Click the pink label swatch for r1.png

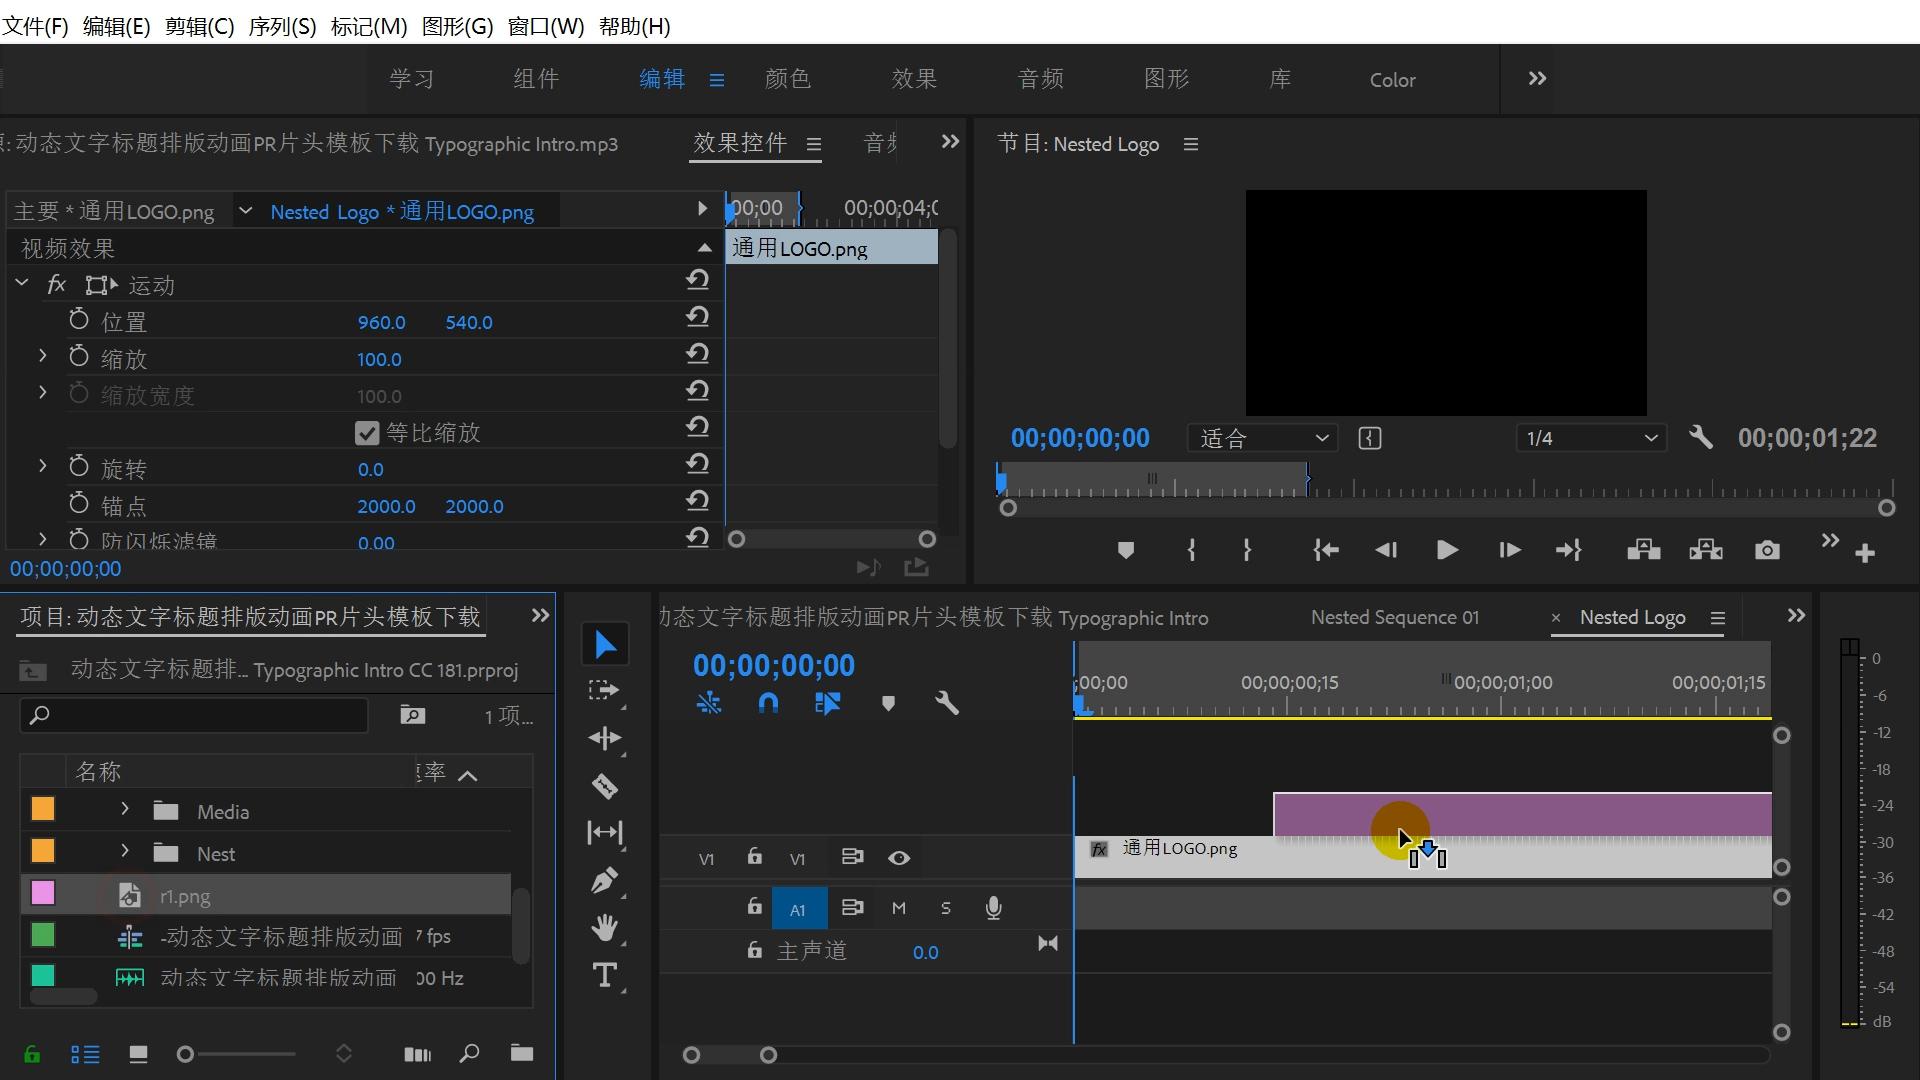point(43,892)
